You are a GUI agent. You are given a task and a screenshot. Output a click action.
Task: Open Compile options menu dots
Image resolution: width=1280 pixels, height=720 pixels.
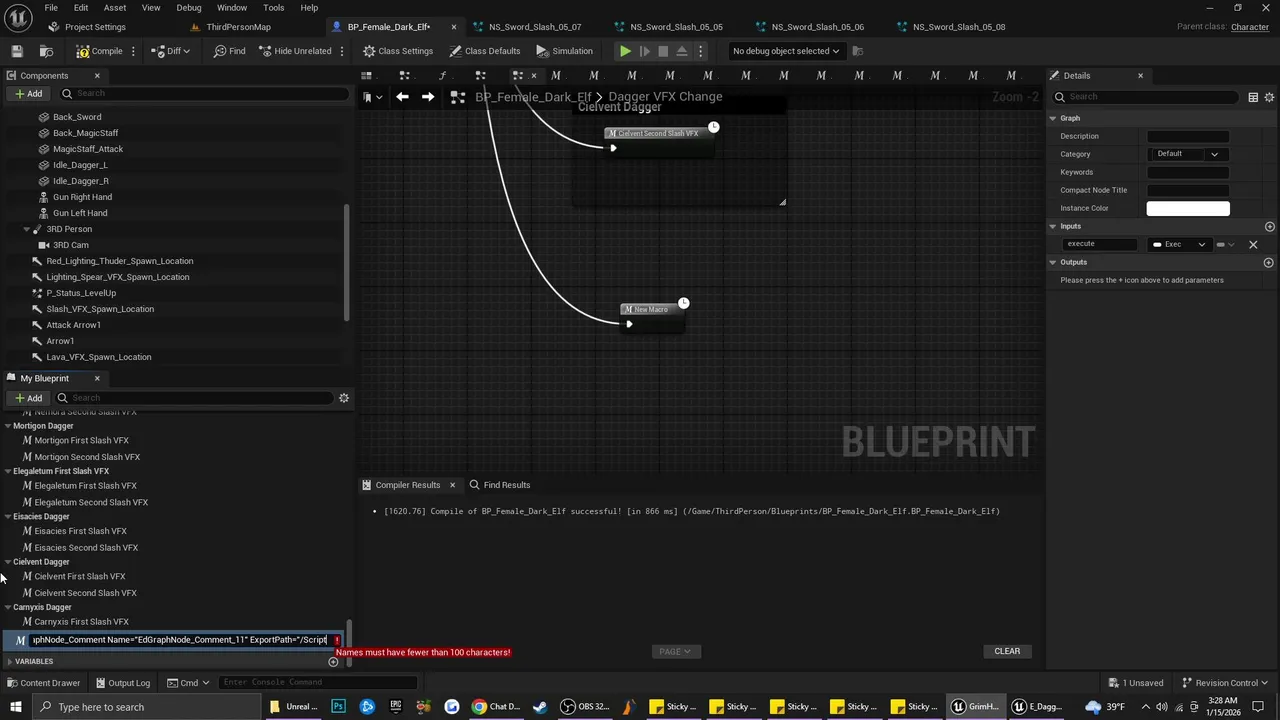pos(133,51)
